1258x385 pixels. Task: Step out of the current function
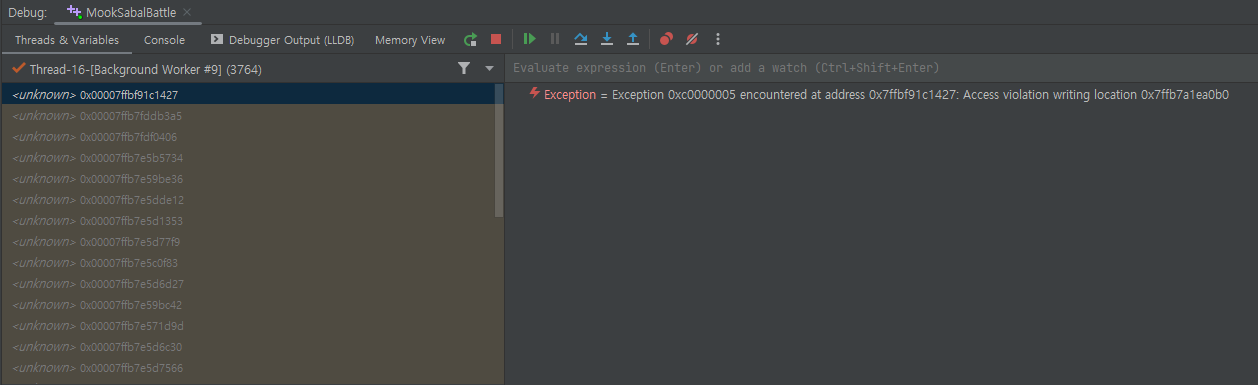pyautogui.click(x=632, y=39)
